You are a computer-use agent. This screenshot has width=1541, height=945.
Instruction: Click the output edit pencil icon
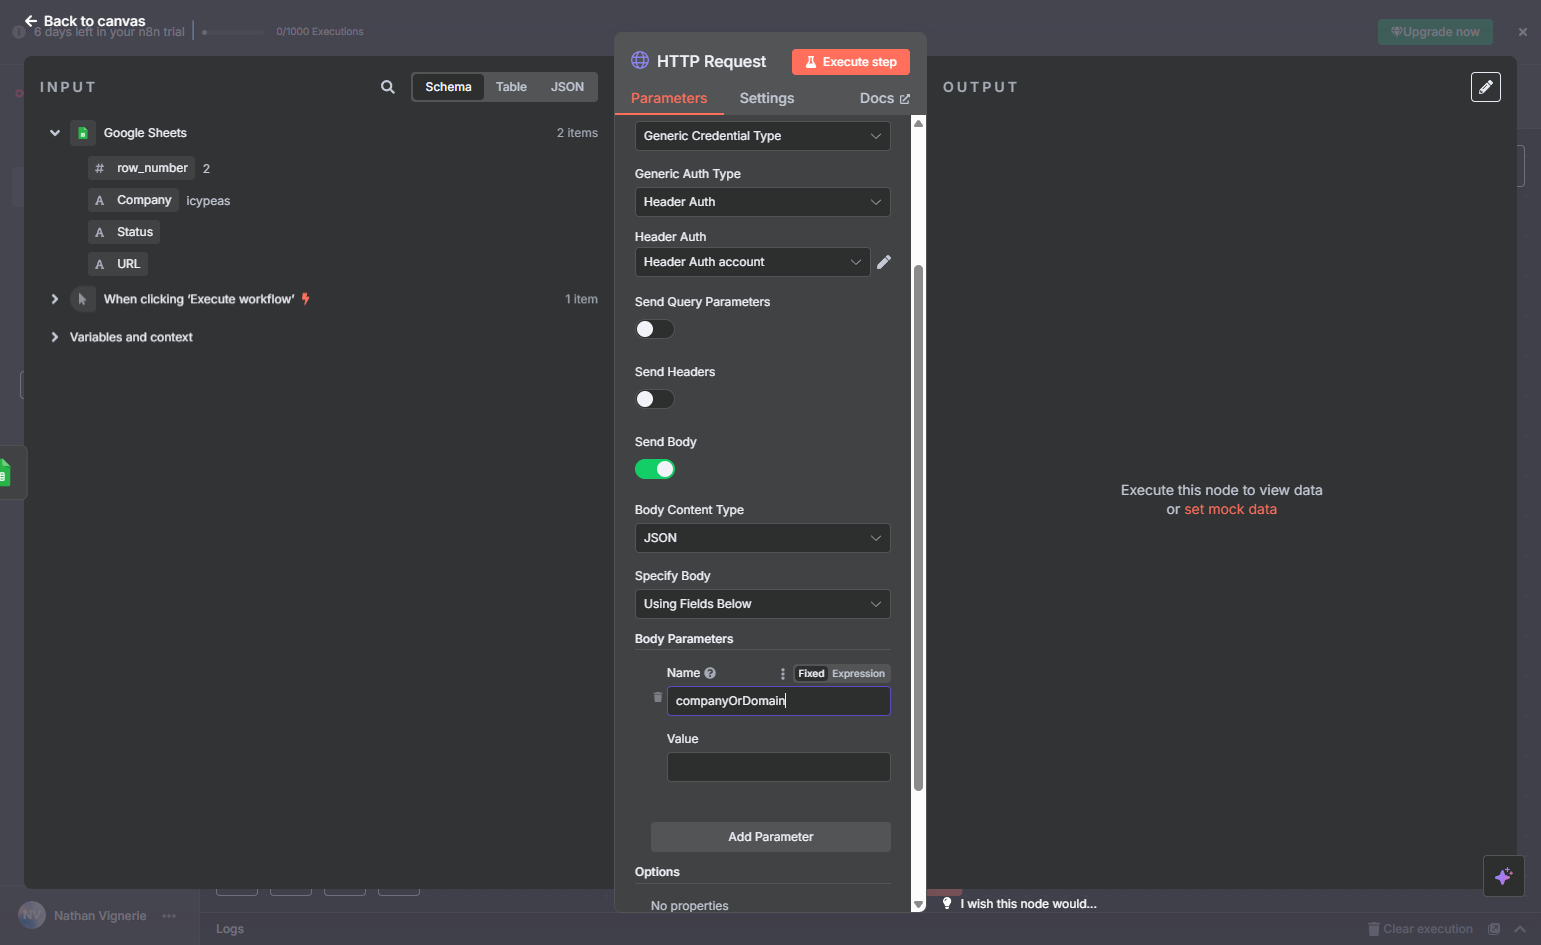1486,87
